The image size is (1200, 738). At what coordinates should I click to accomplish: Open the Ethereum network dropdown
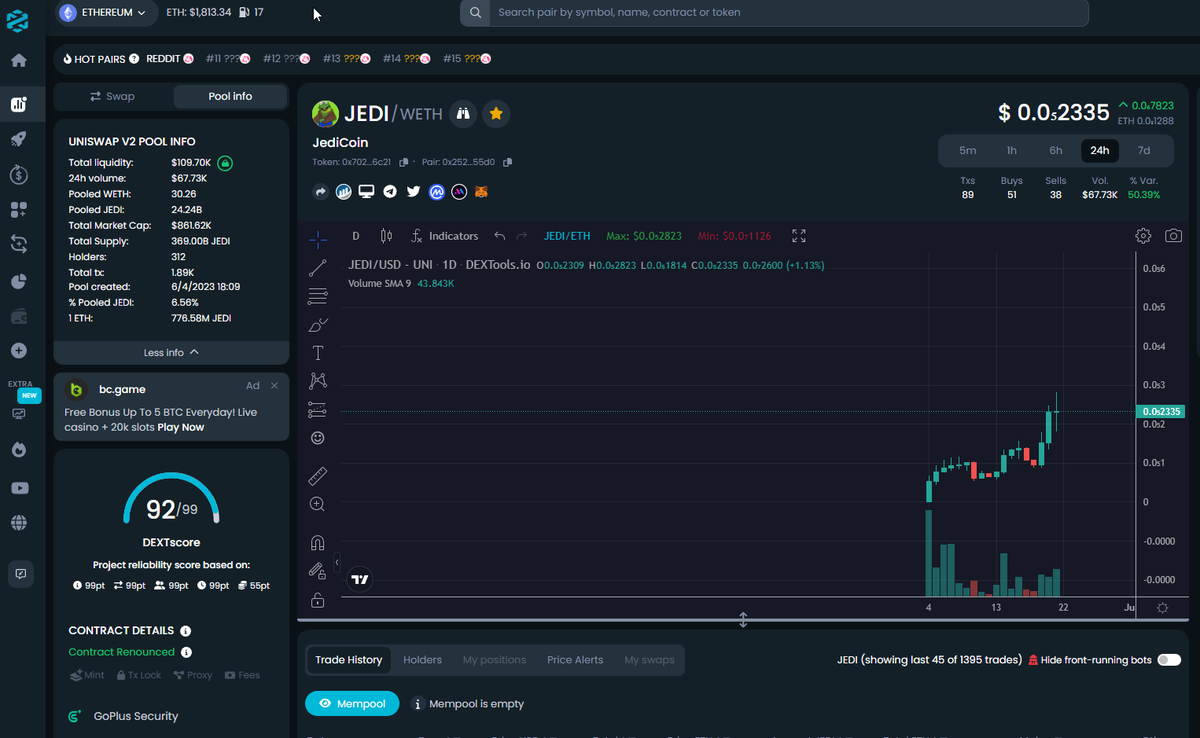coord(106,12)
